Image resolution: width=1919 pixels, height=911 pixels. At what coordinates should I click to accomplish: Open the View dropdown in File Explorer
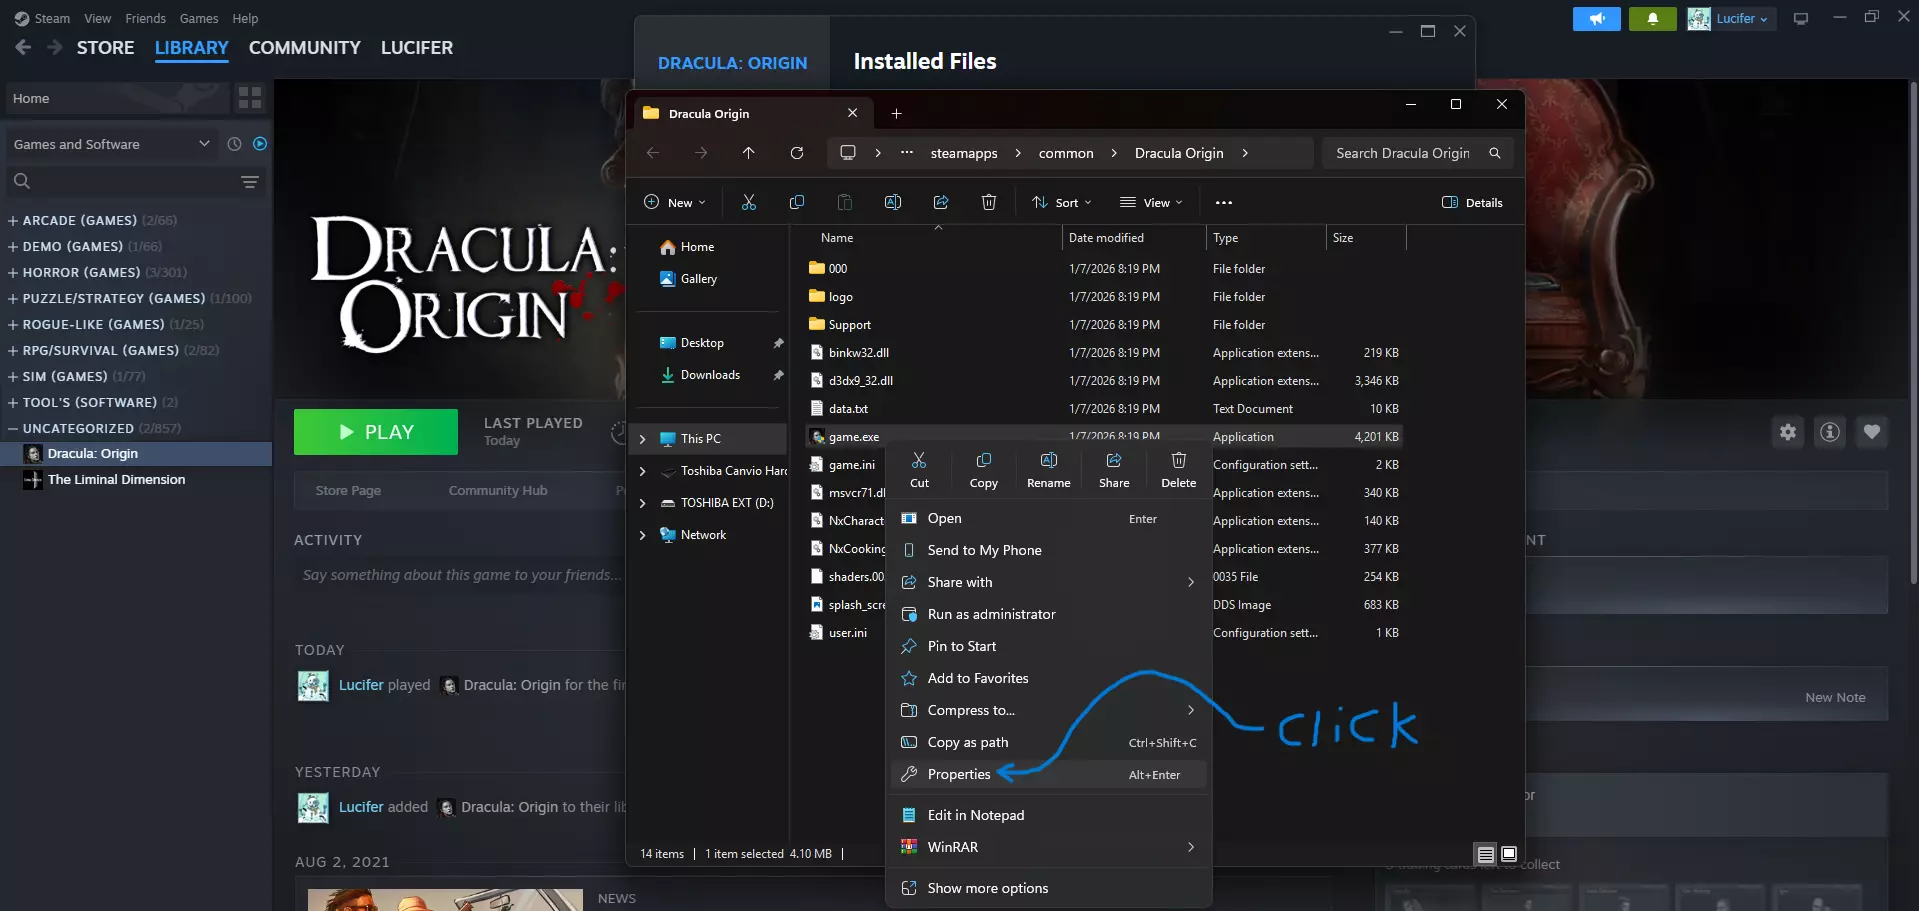[1151, 202]
